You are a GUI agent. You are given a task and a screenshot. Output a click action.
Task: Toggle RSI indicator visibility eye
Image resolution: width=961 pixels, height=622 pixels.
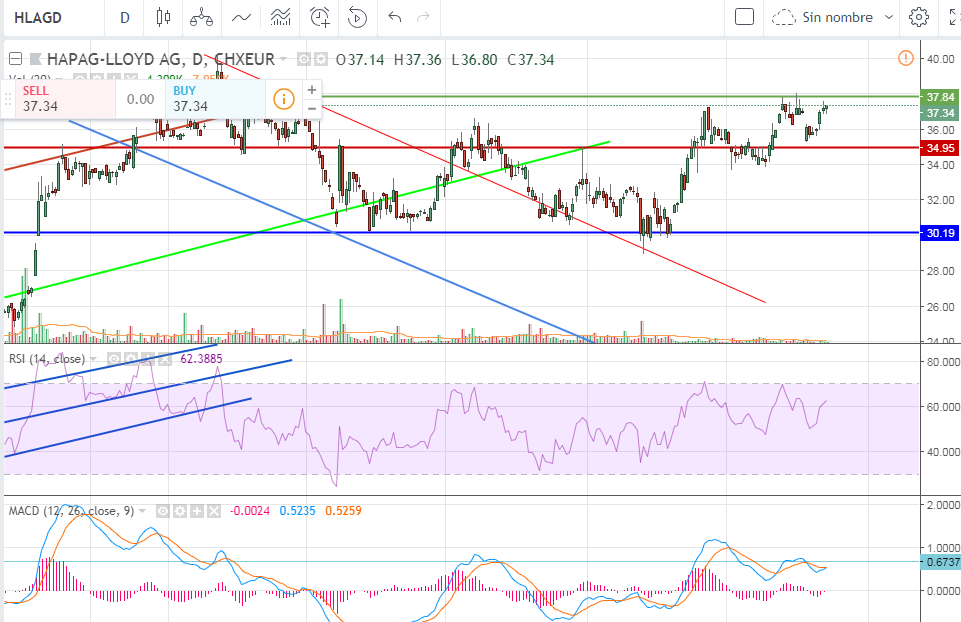[113, 359]
